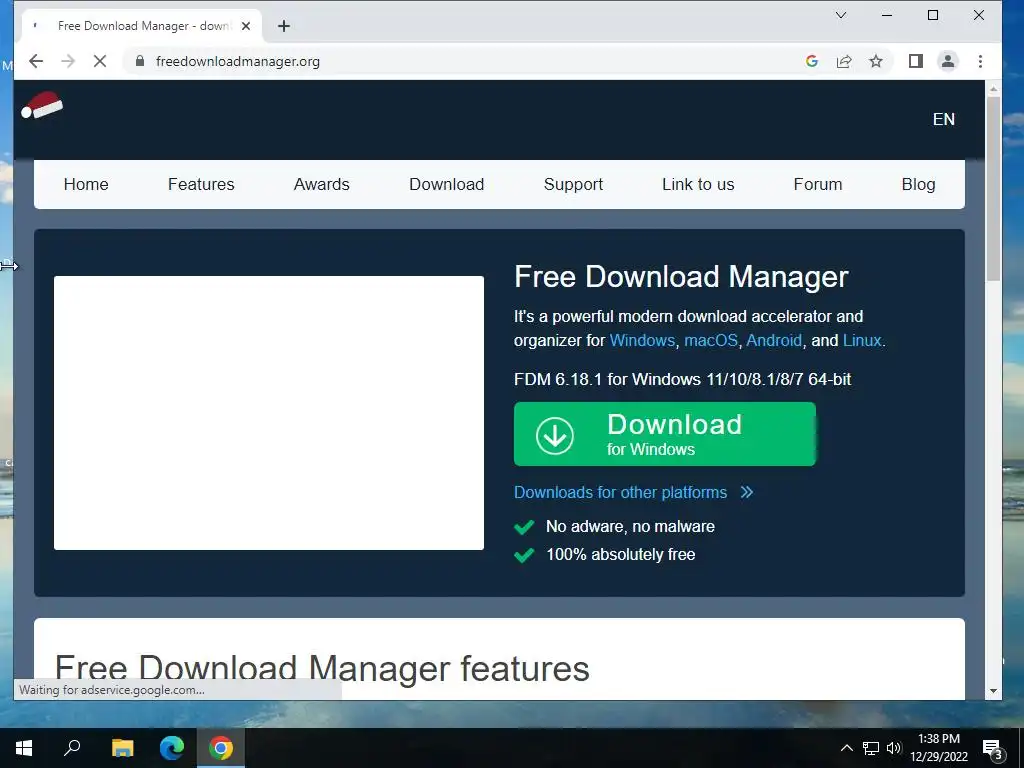1024x768 pixels.
Task: Open the Awards menu item
Action: click(322, 184)
